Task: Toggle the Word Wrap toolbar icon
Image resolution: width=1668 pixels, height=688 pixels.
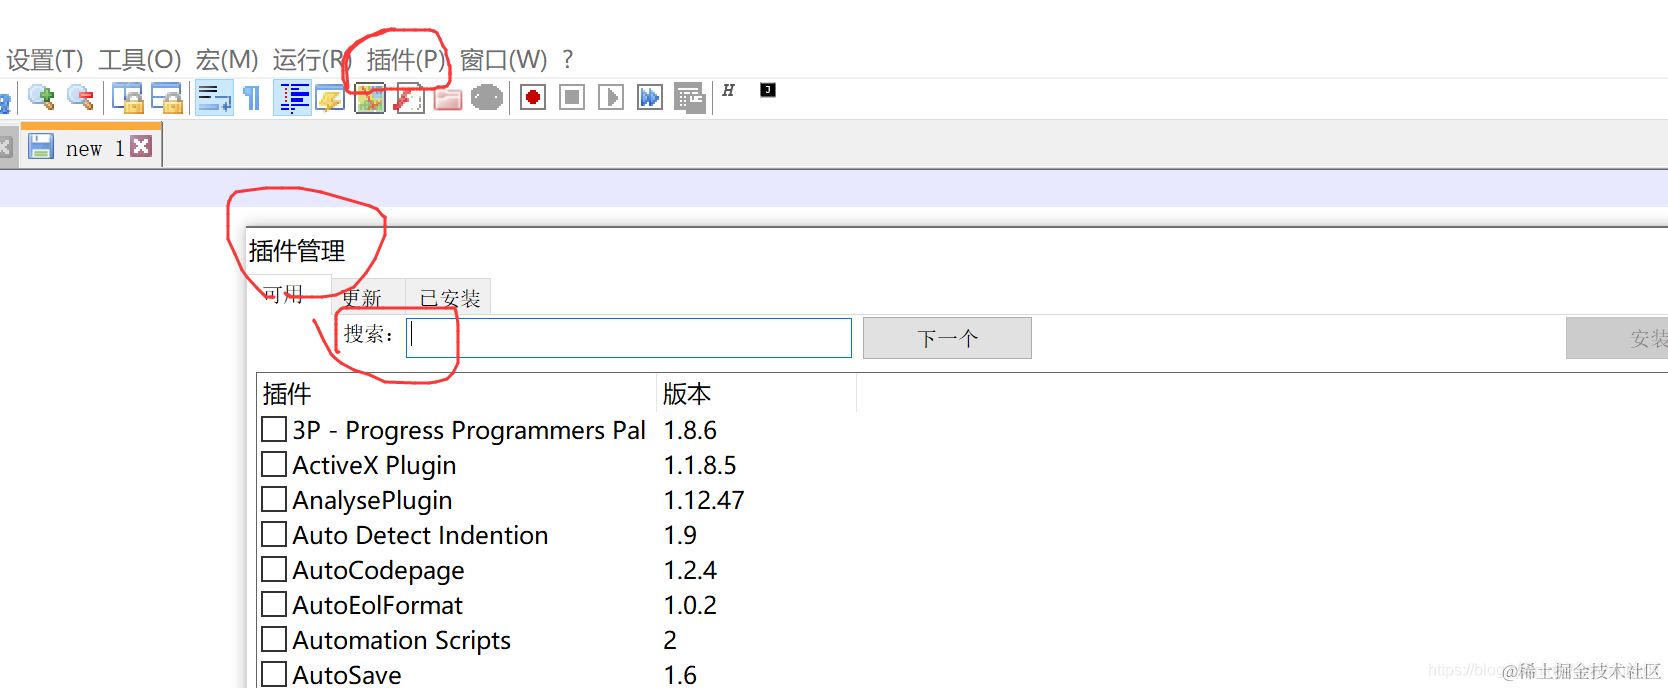Action: tap(214, 98)
